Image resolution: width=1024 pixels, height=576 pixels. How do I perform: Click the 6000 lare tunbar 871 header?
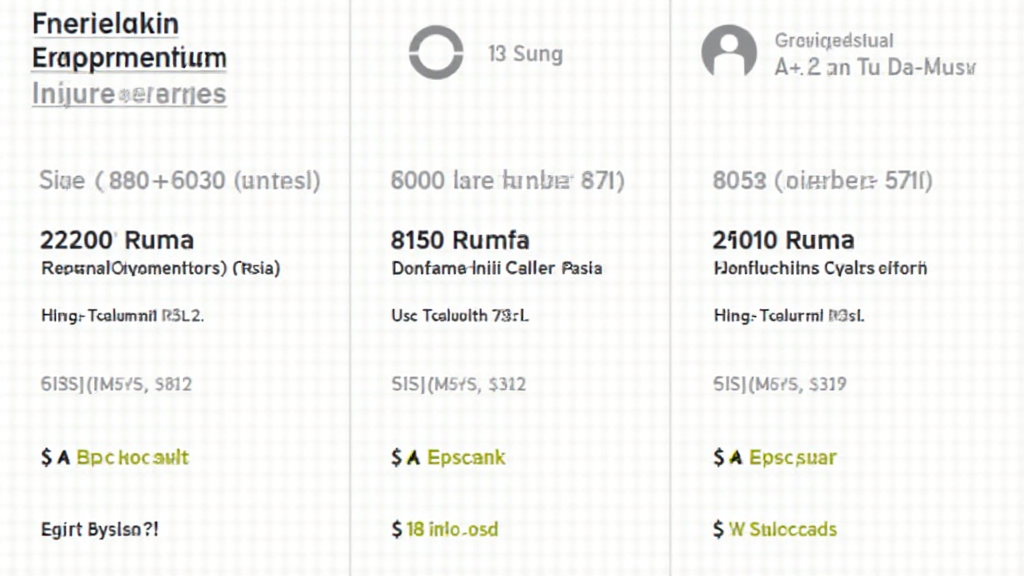pyautogui.click(x=507, y=181)
